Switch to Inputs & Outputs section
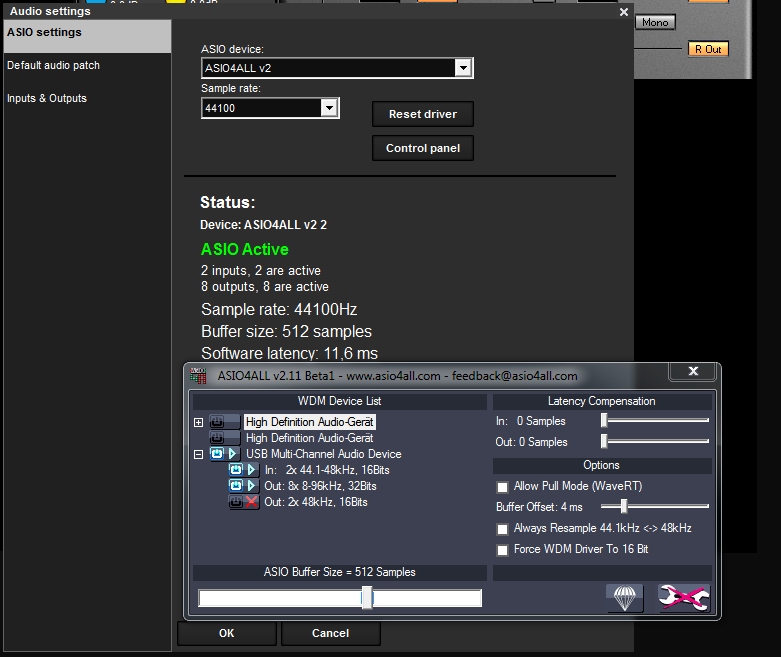The width and height of the screenshot is (781, 657). (47, 98)
